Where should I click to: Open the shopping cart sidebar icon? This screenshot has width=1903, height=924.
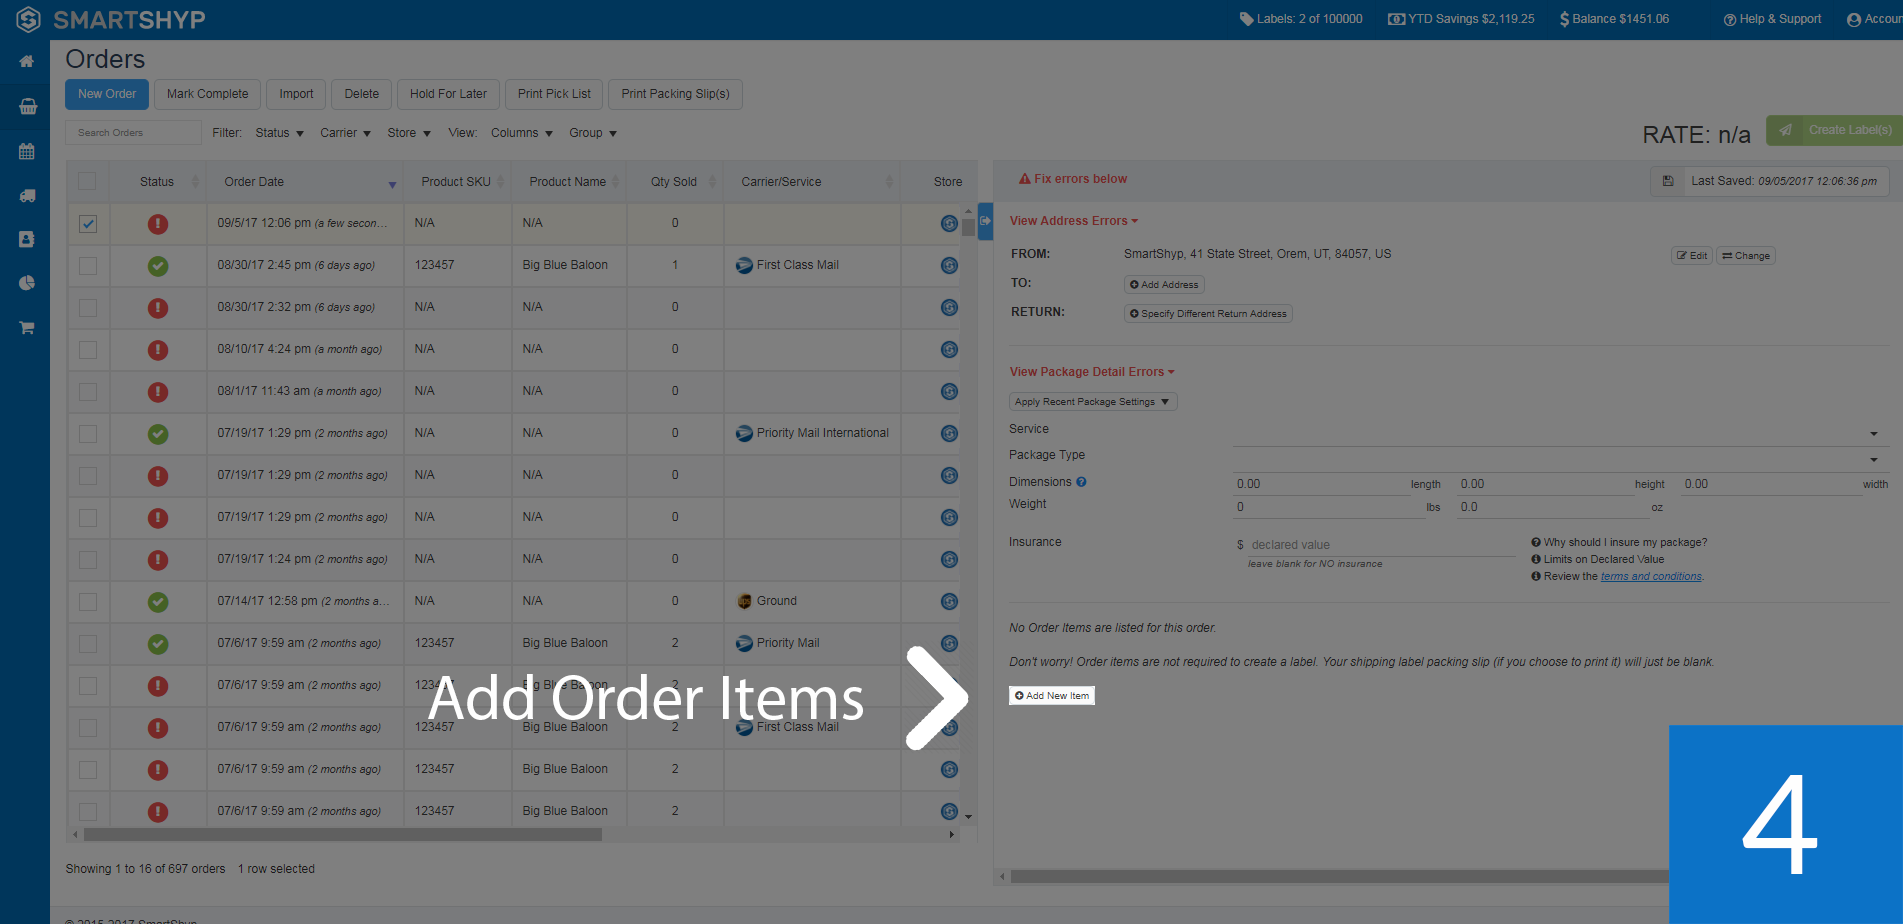(27, 327)
